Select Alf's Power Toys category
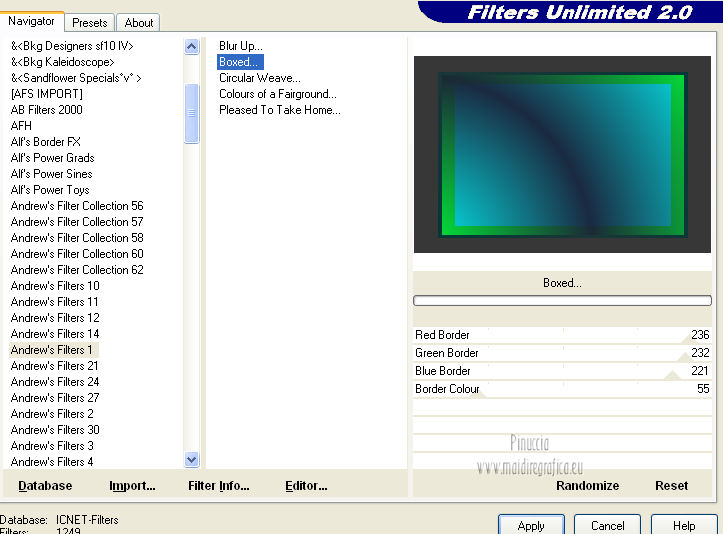The height and width of the screenshot is (534, 723). point(50,190)
